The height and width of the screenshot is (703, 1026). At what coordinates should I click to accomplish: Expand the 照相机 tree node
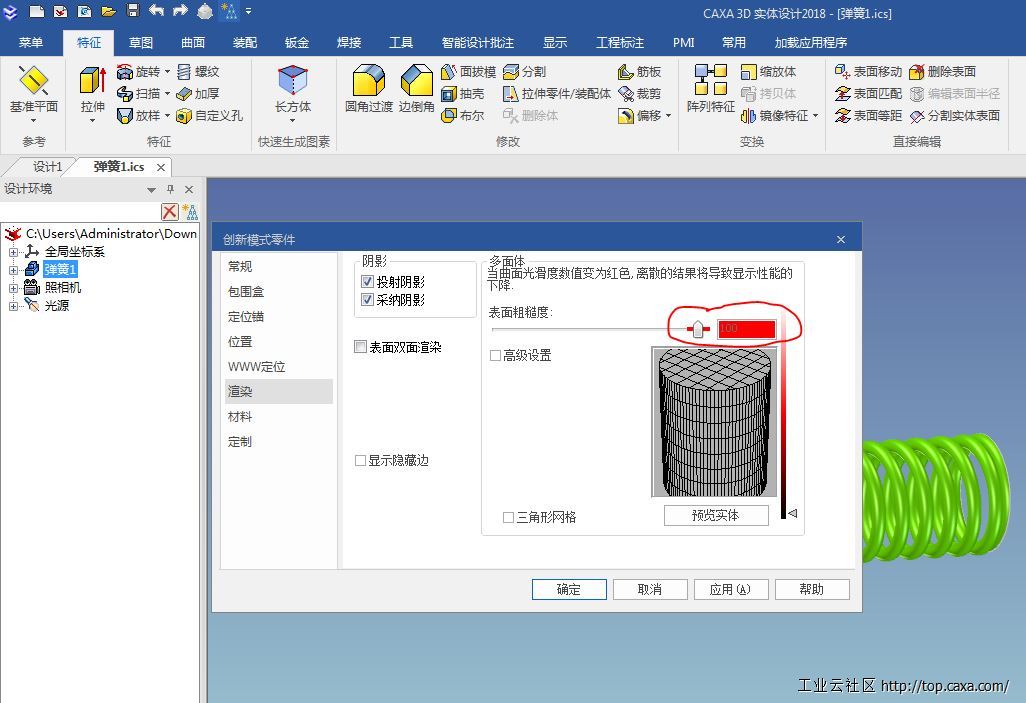click(x=13, y=288)
